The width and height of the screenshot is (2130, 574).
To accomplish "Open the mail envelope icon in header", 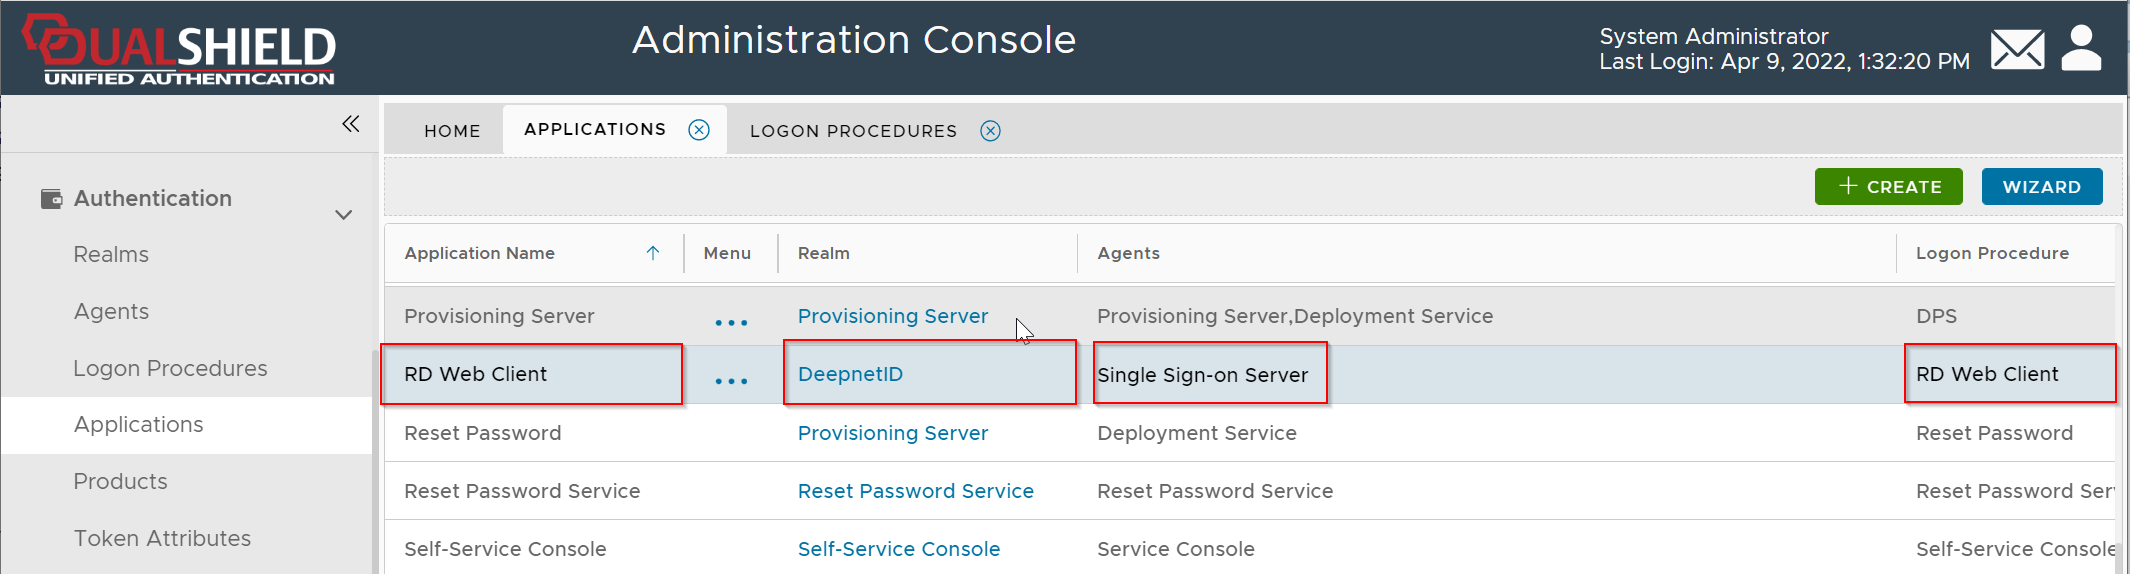I will point(2016,49).
